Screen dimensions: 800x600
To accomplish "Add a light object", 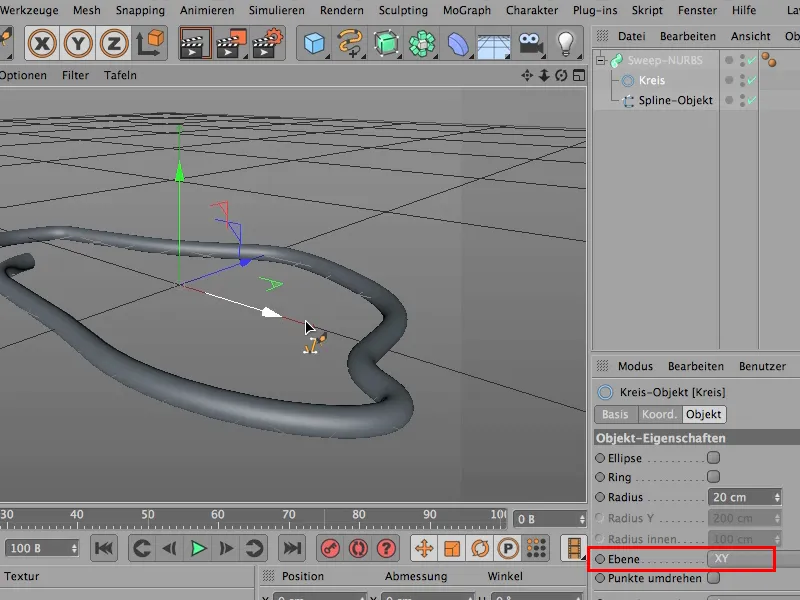I will tap(565, 44).
